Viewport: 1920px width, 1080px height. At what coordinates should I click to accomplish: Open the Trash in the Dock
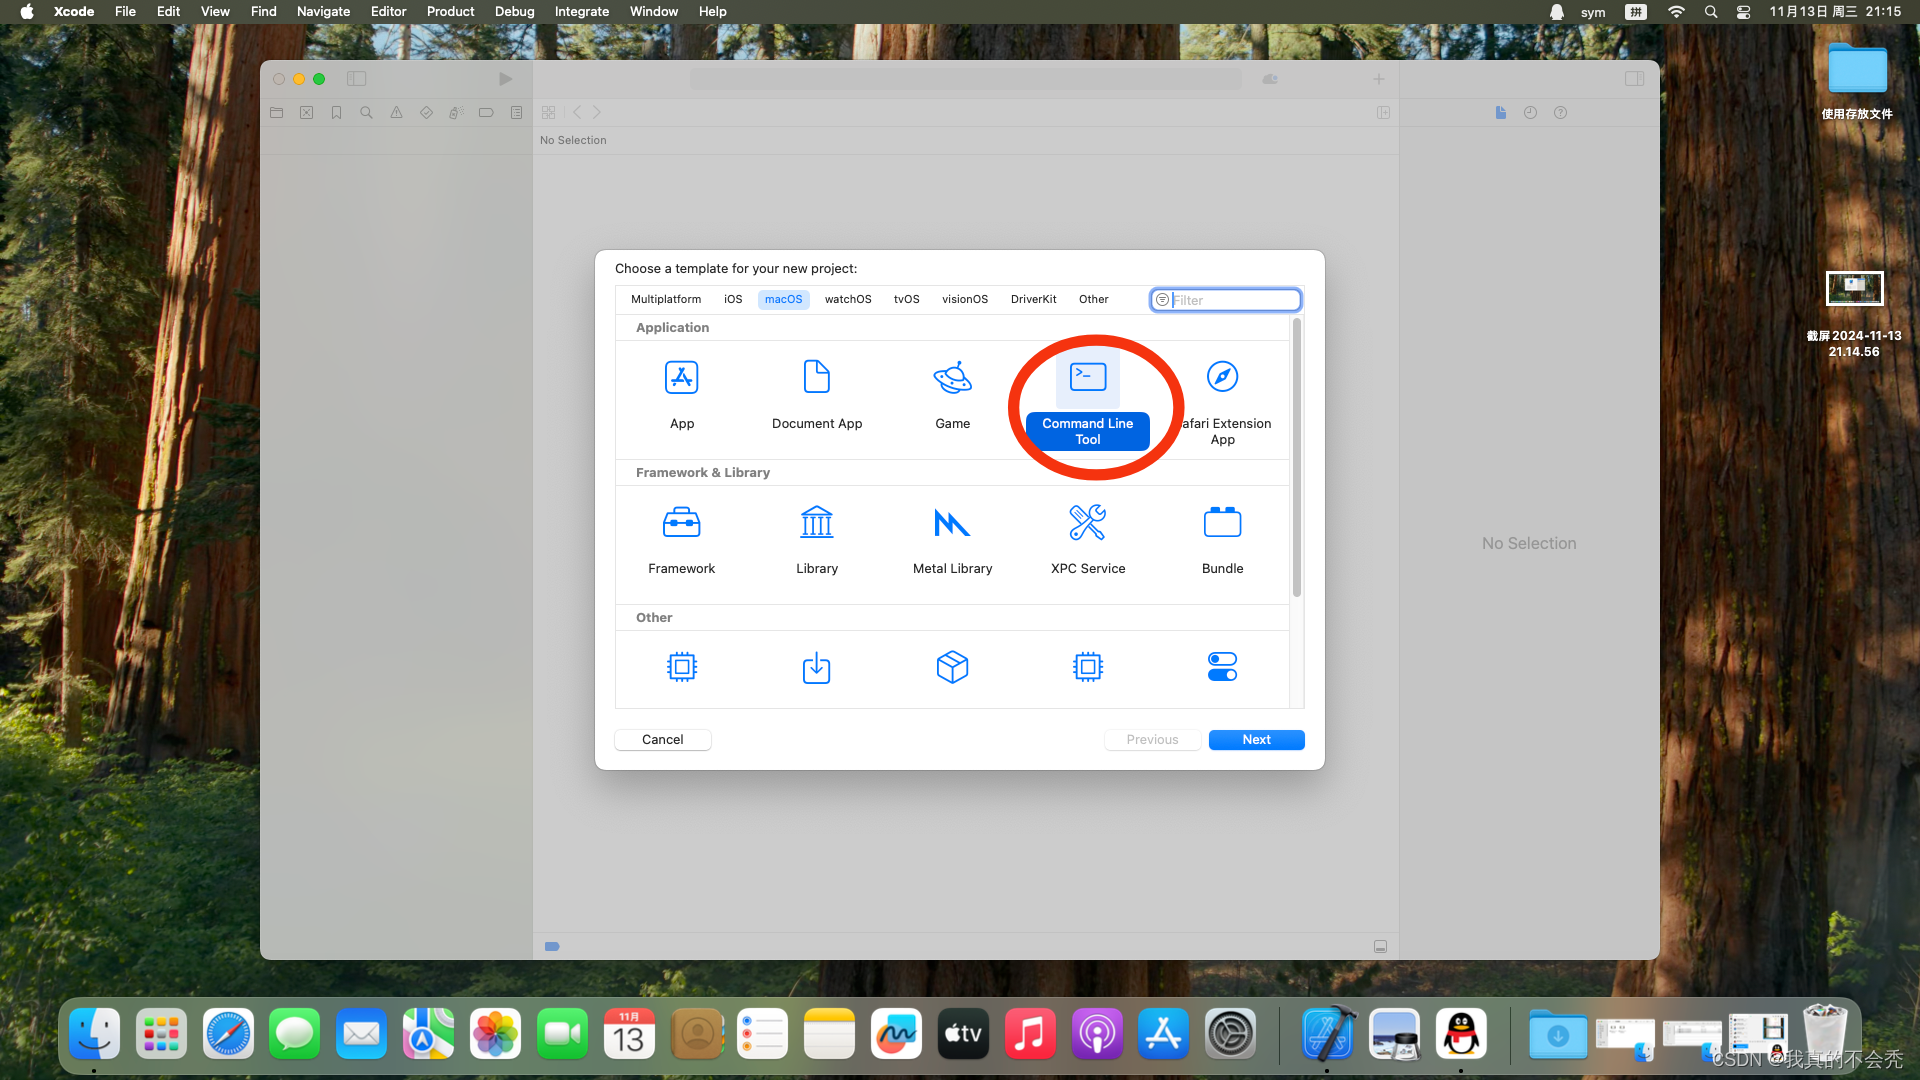(x=1826, y=1034)
